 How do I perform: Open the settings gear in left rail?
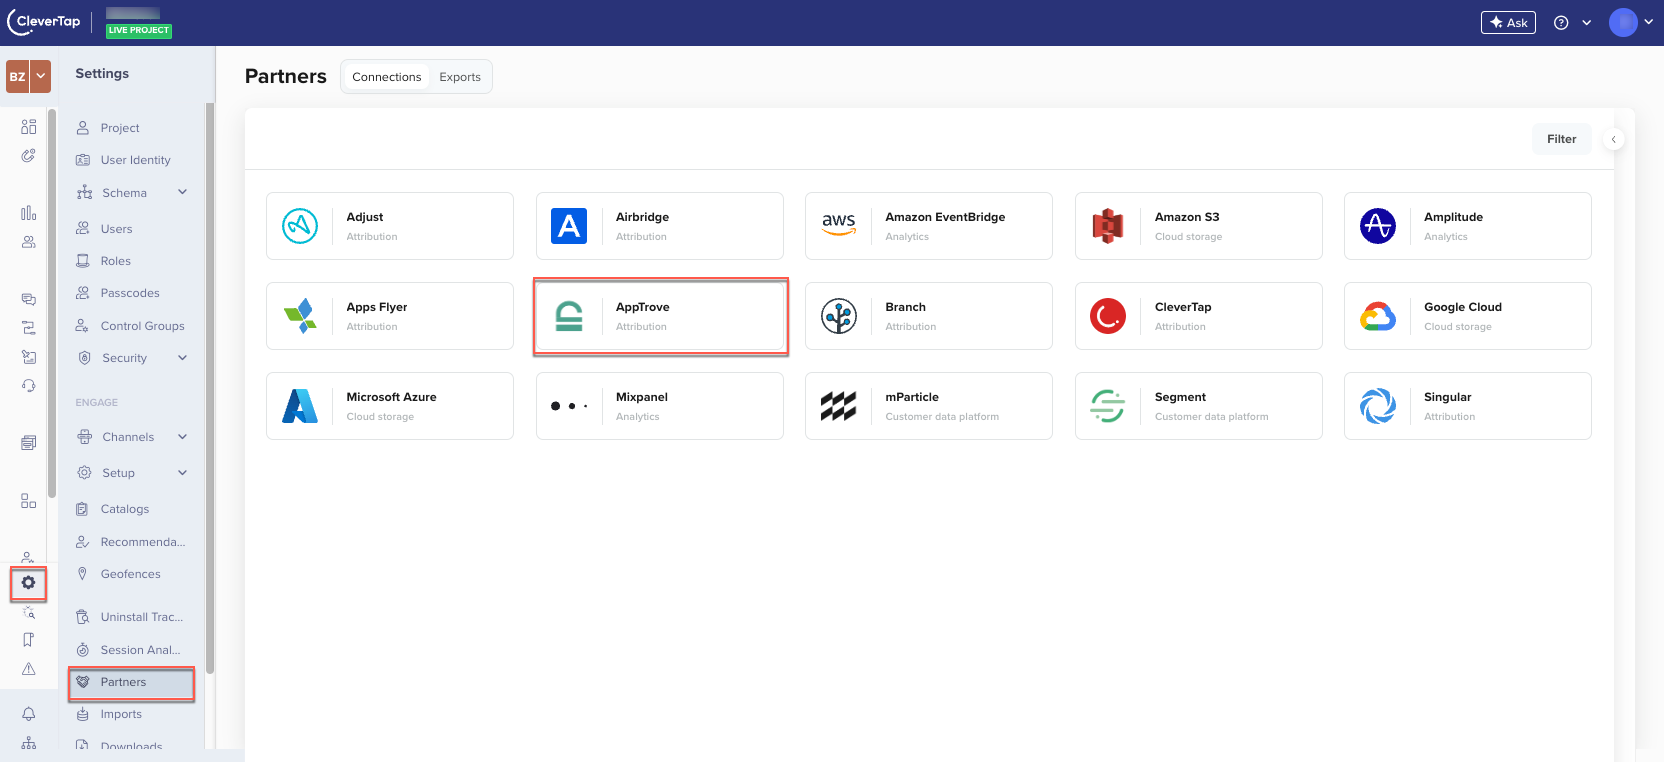[28, 582]
